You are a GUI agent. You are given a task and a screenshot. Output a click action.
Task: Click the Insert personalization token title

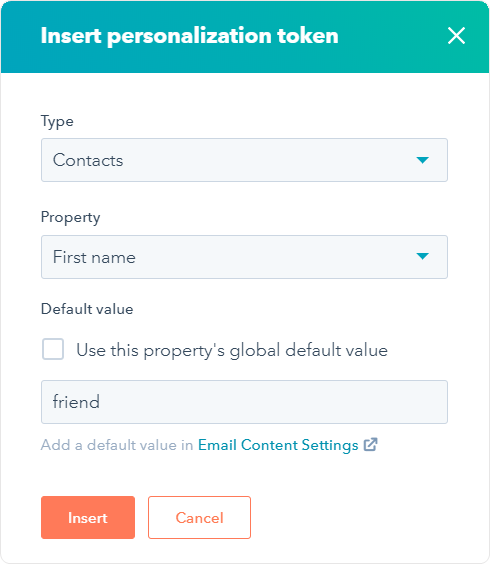point(190,36)
